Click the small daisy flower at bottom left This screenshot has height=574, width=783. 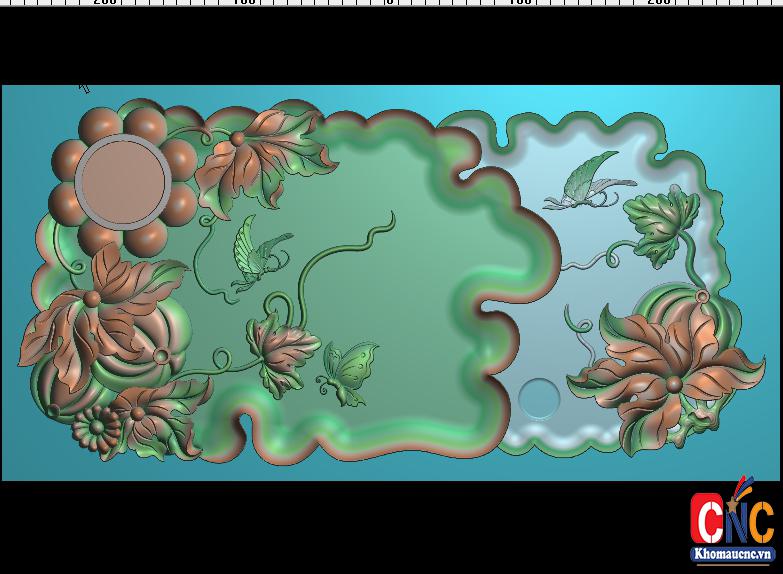point(97,428)
